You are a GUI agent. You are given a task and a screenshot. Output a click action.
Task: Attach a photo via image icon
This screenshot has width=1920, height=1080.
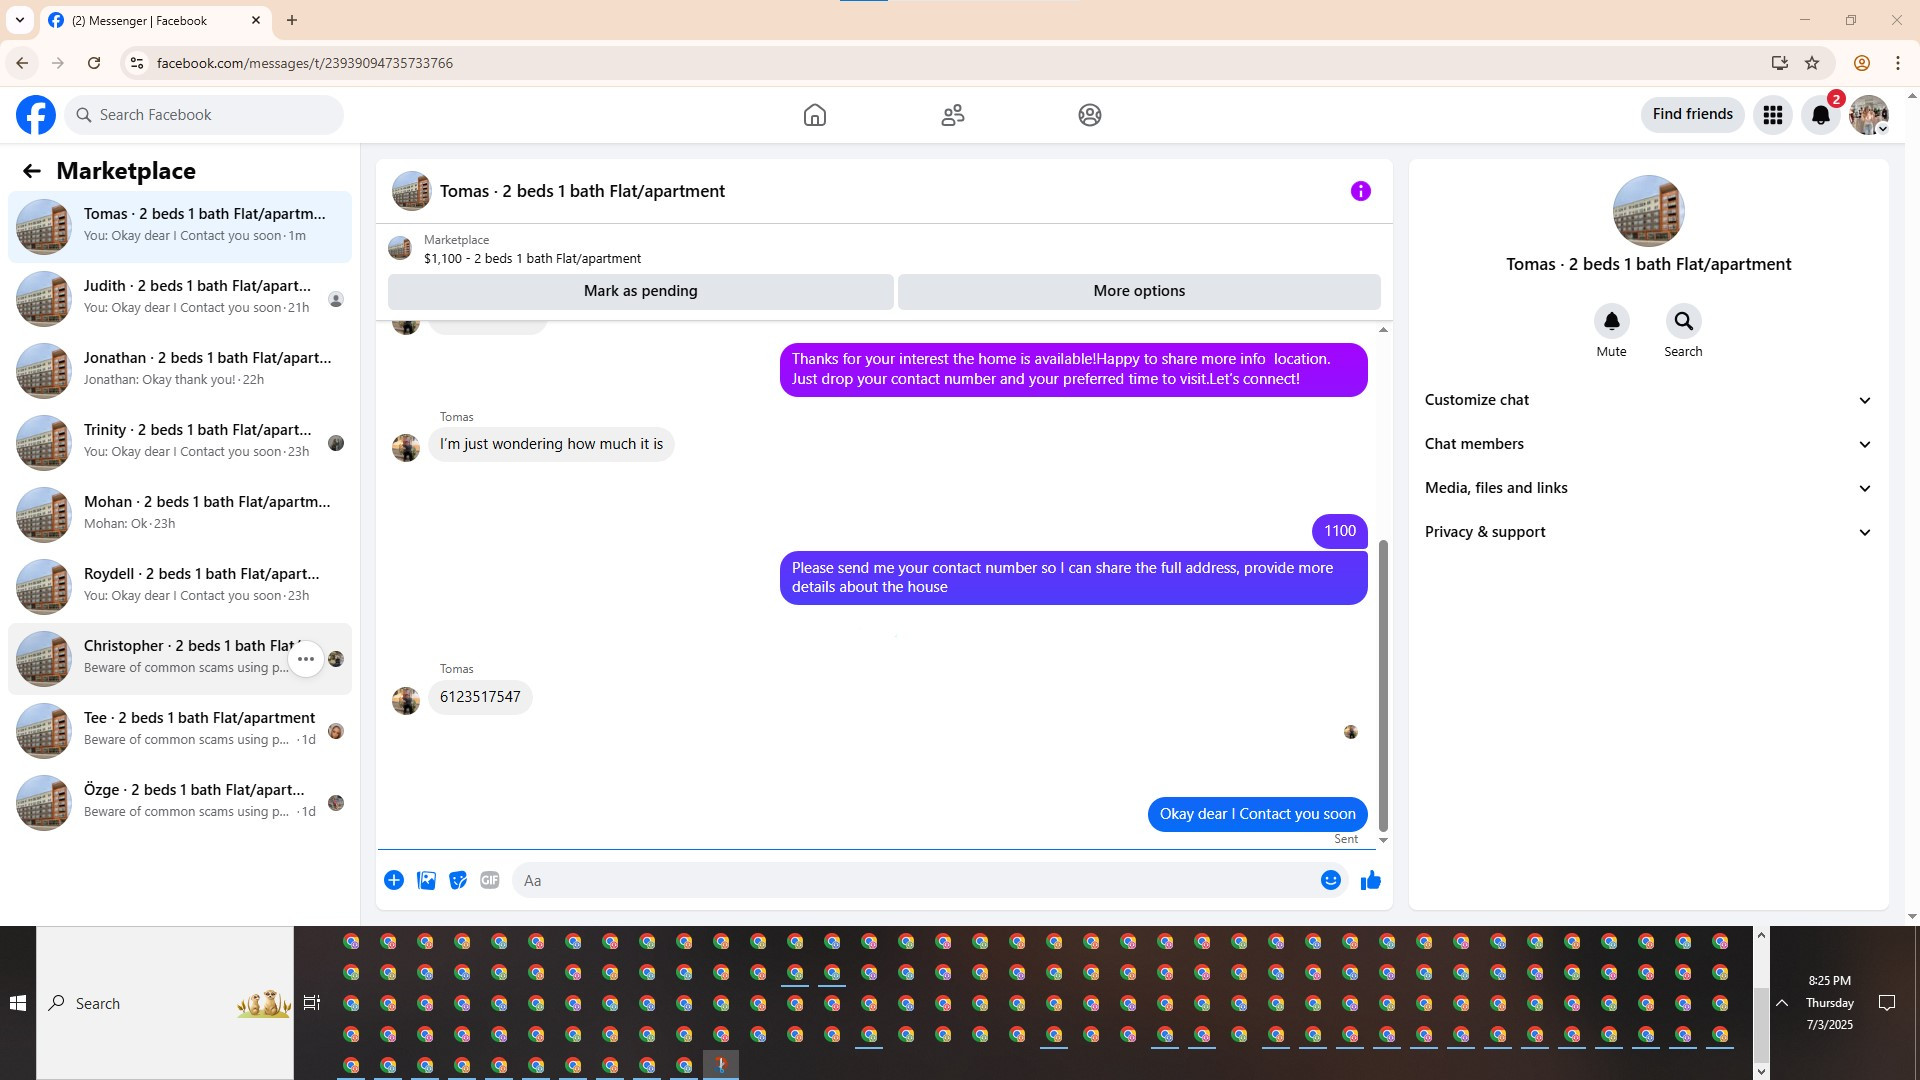click(426, 880)
